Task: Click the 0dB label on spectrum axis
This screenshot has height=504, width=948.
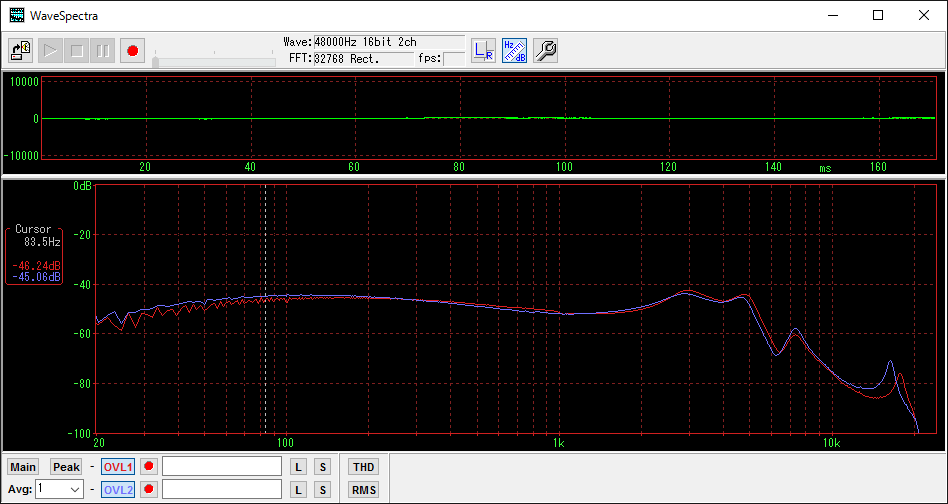Action: click(82, 186)
